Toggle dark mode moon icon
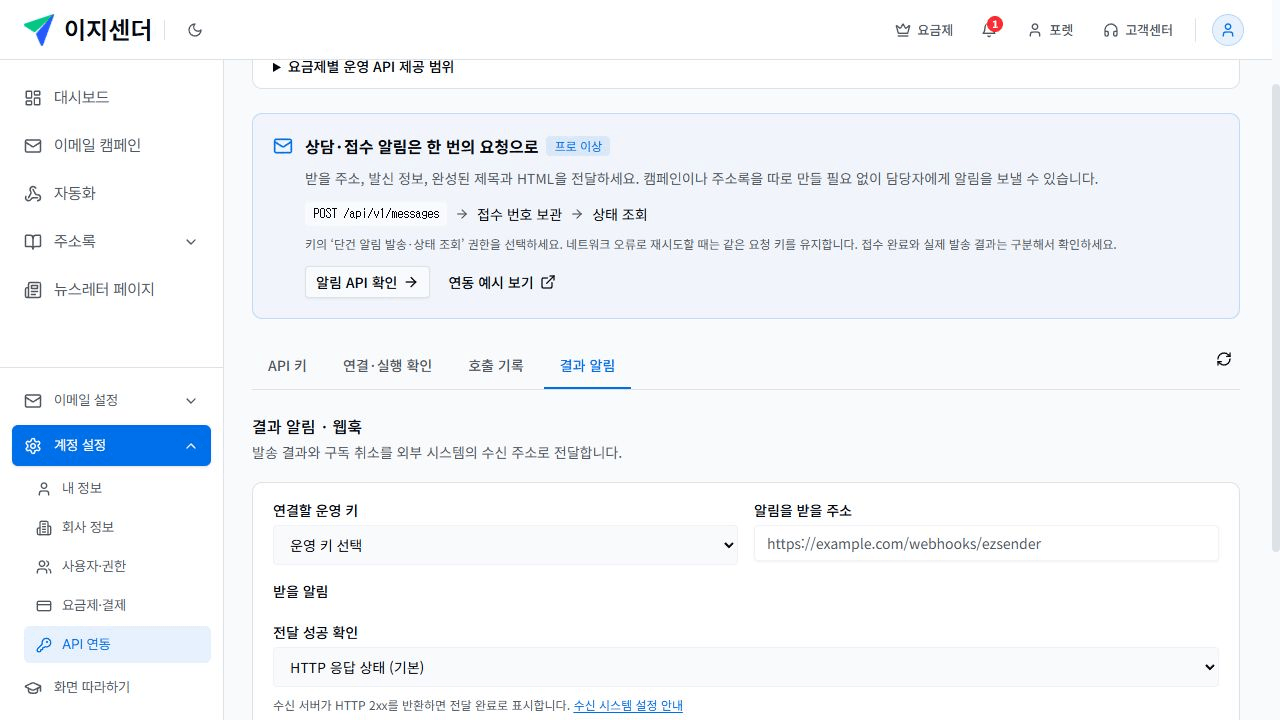 (195, 30)
